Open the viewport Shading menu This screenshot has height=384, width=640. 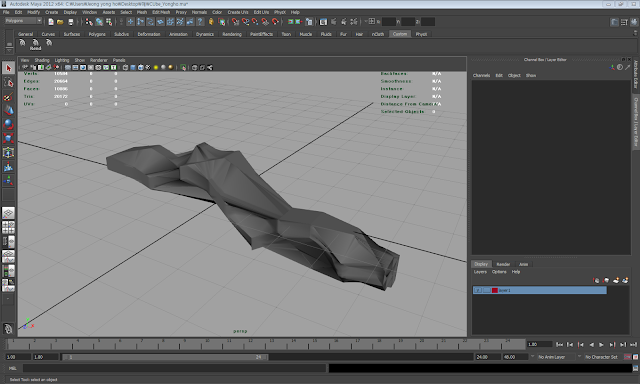[x=42, y=60]
